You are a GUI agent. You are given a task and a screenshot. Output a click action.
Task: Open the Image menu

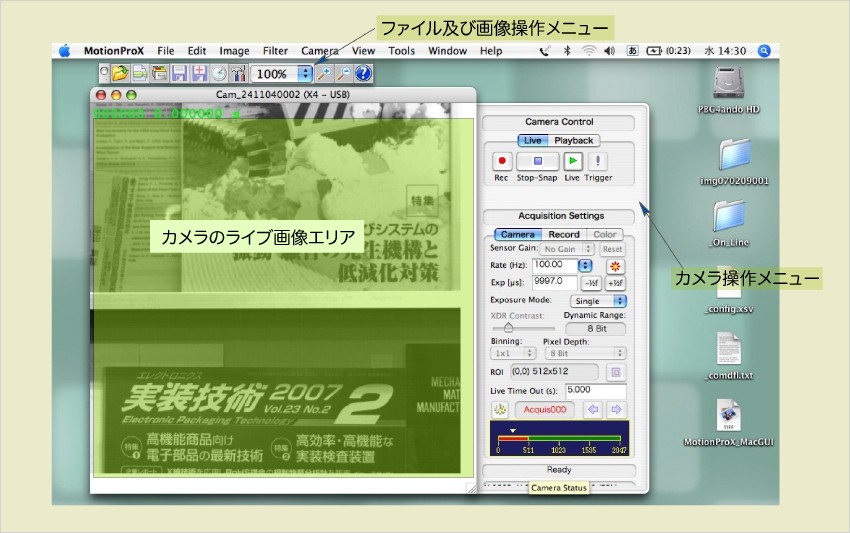click(x=234, y=51)
